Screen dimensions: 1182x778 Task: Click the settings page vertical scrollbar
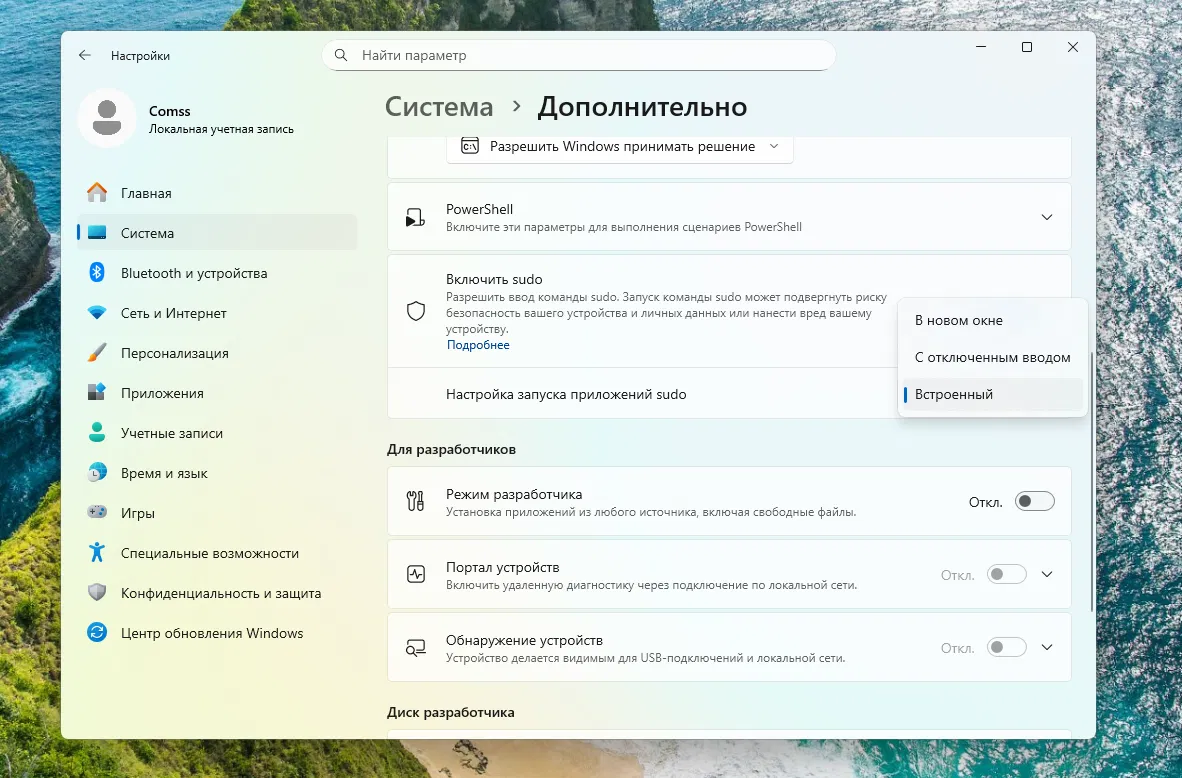point(1092,480)
